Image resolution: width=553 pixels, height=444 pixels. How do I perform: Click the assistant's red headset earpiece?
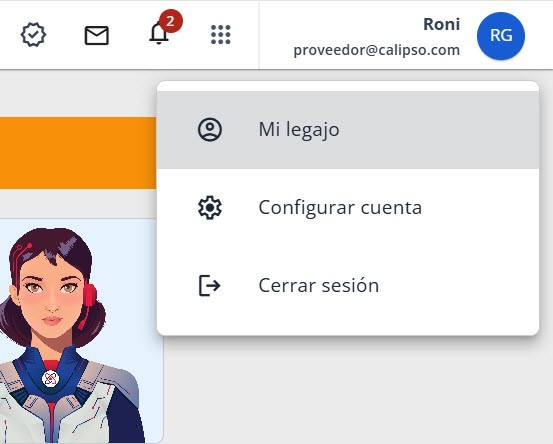point(89,295)
